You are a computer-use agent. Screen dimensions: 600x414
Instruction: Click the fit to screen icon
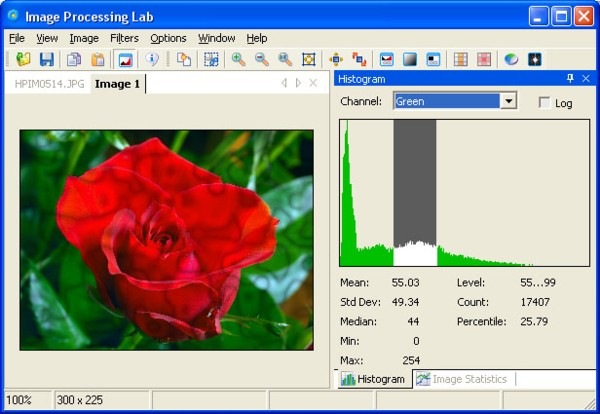click(309, 59)
